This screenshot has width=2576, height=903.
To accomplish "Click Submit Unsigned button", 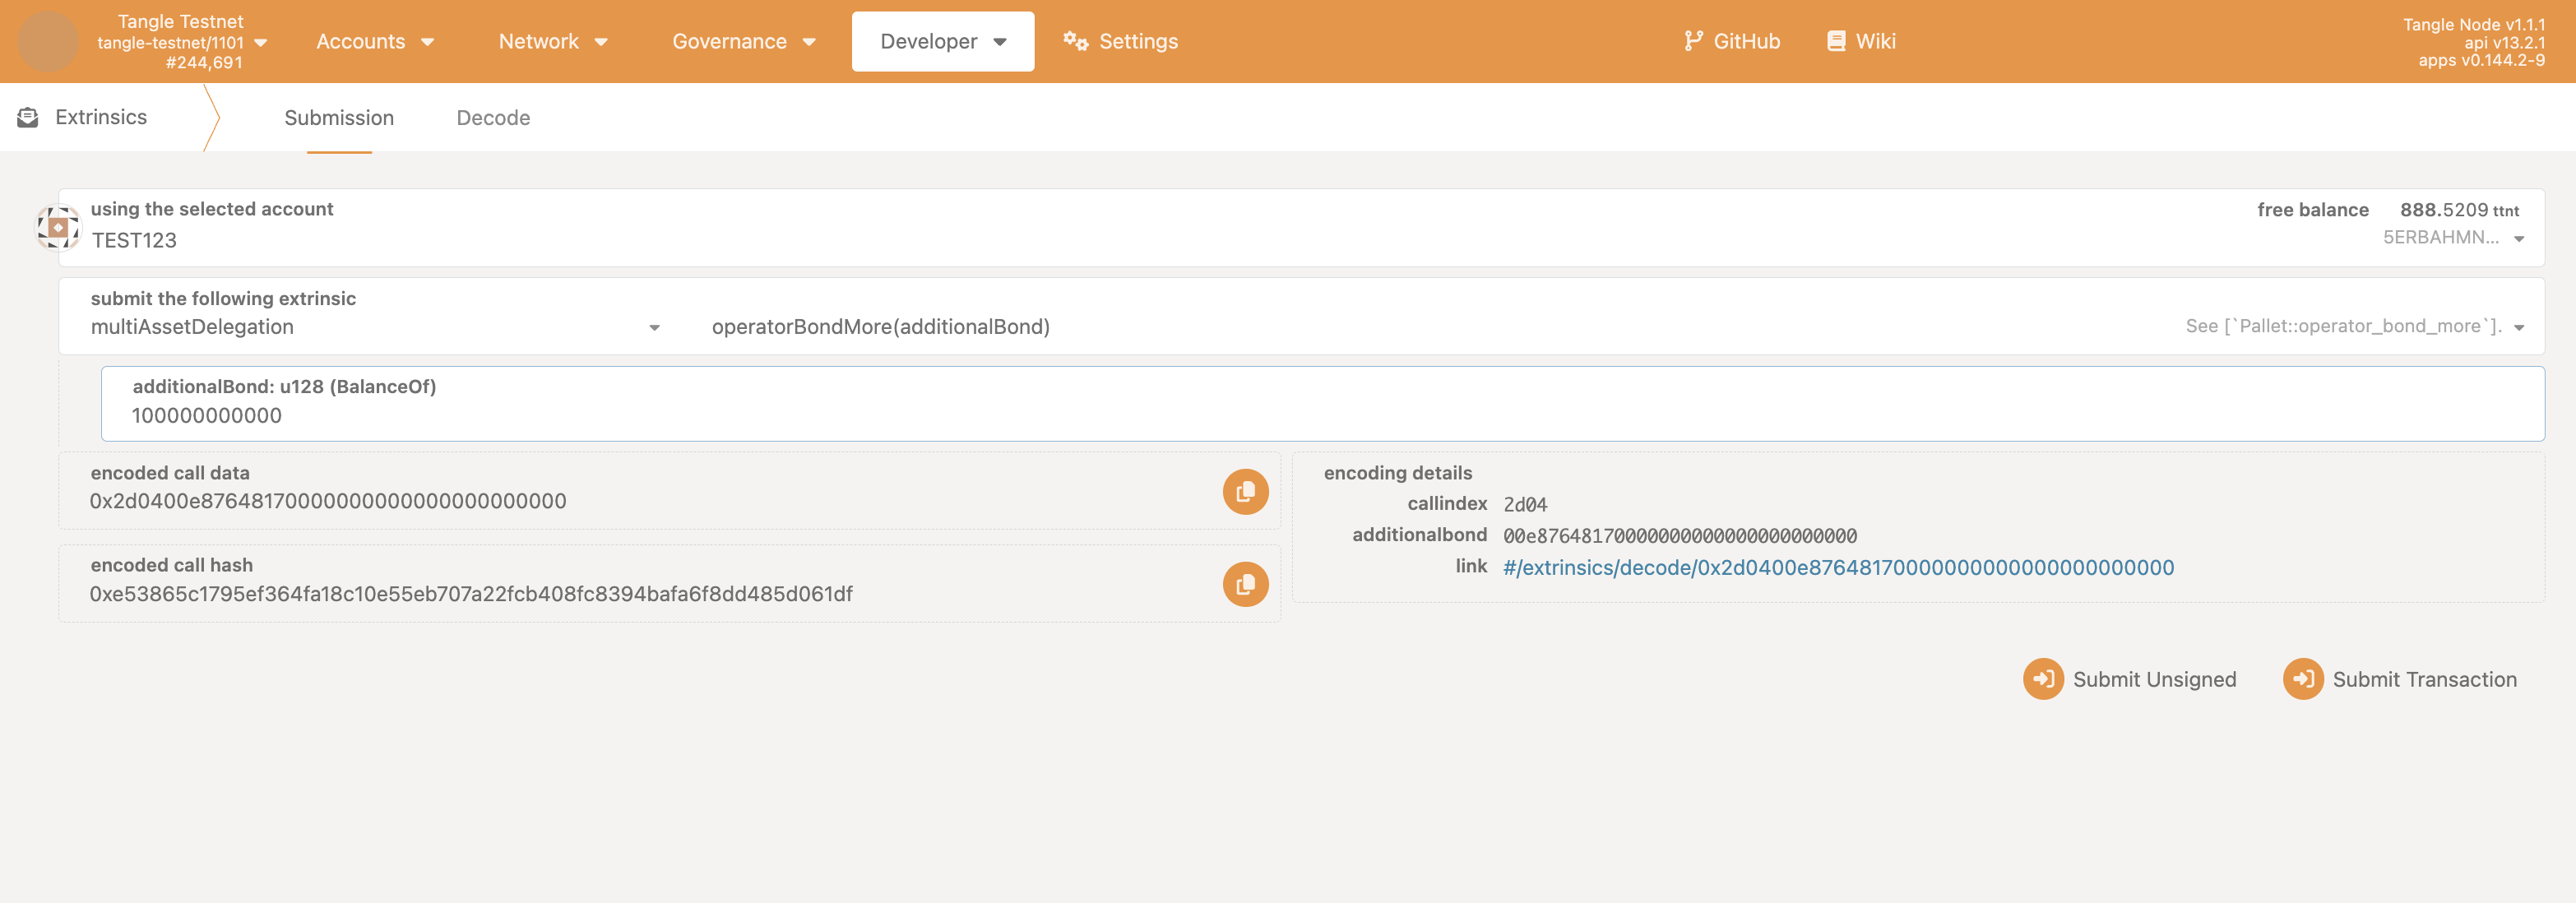I will pyautogui.click(x=2130, y=679).
